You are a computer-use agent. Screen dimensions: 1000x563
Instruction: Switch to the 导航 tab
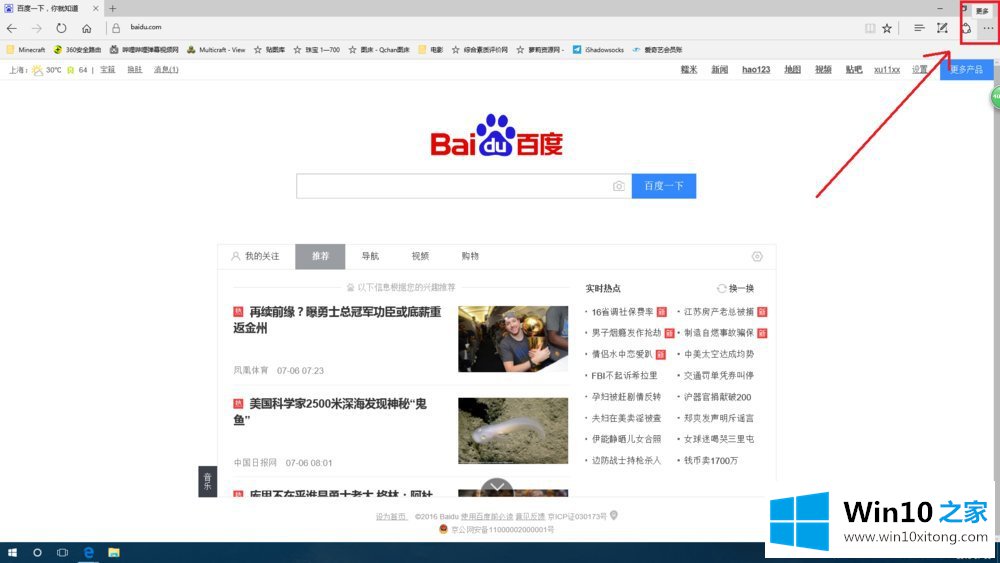[370, 256]
